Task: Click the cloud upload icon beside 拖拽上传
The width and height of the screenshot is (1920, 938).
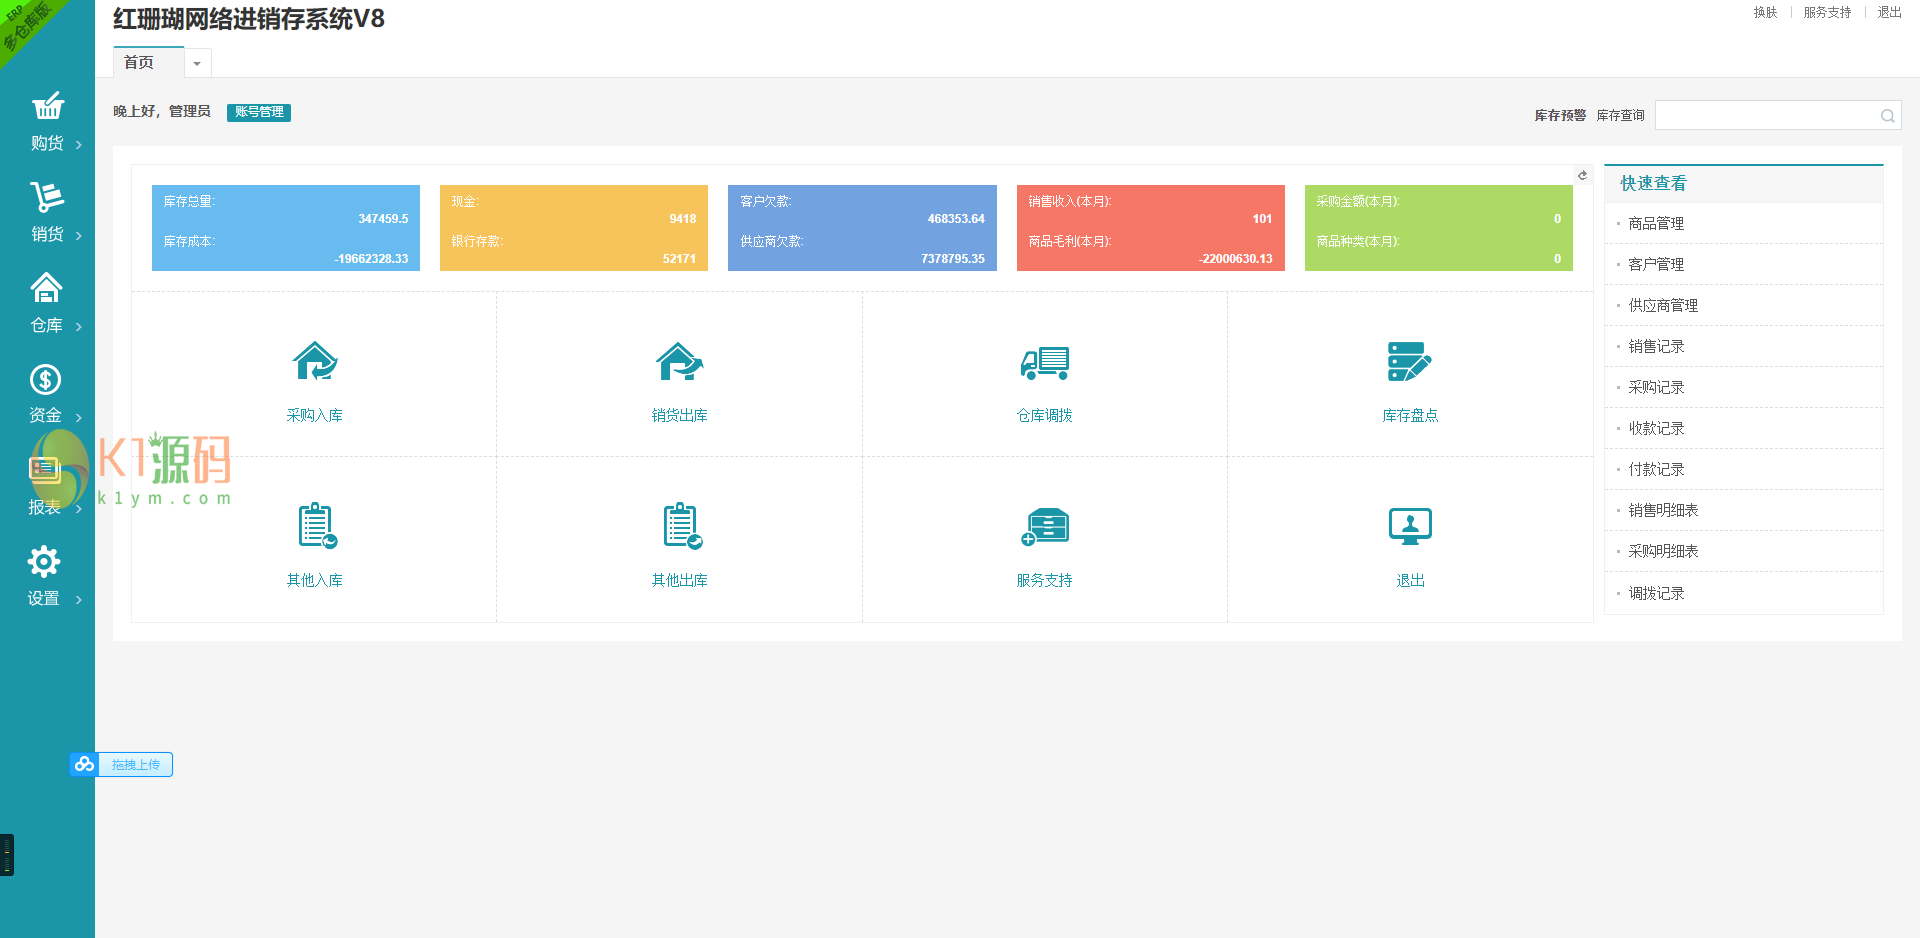Action: (x=84, y=765)
